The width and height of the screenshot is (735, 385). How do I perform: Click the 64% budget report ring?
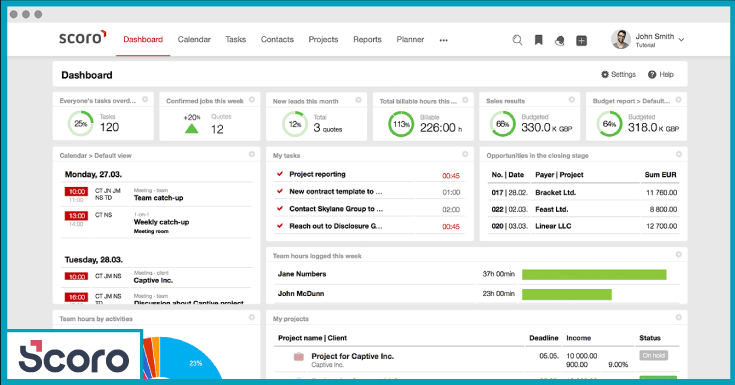[609, 124]
